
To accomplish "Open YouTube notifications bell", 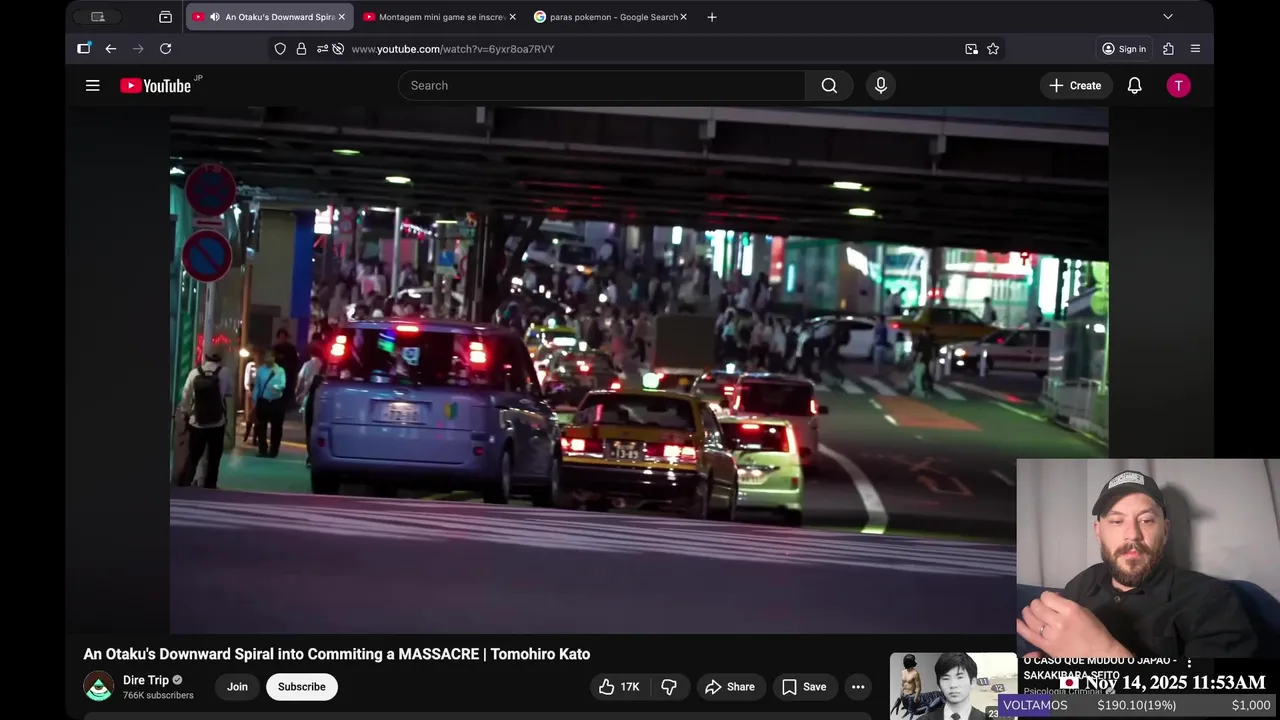I will (1134, 86).
